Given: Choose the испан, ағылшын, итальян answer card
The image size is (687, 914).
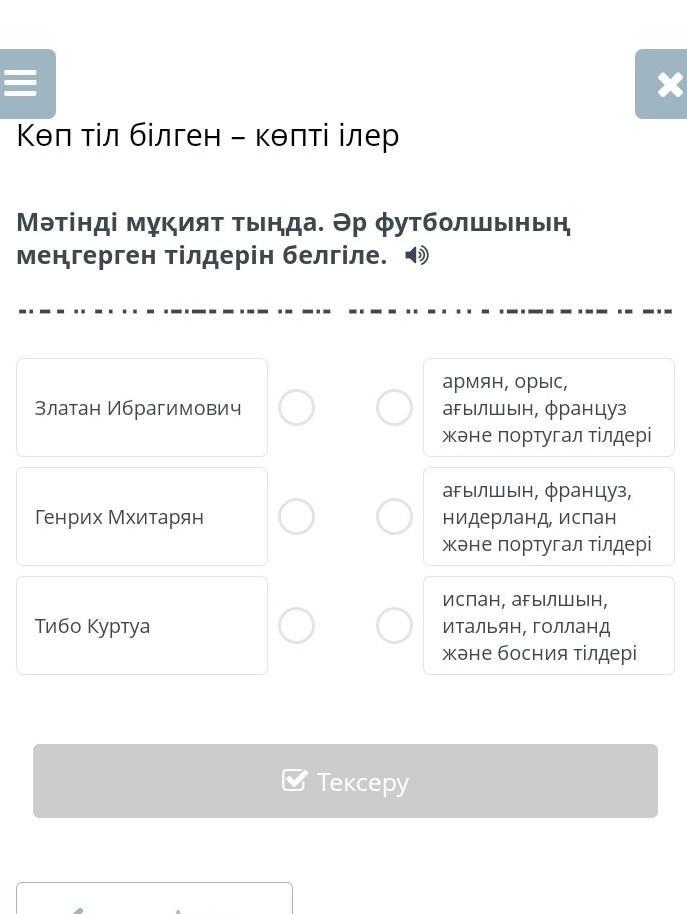Looking at the screenshot, I should 548,626.
